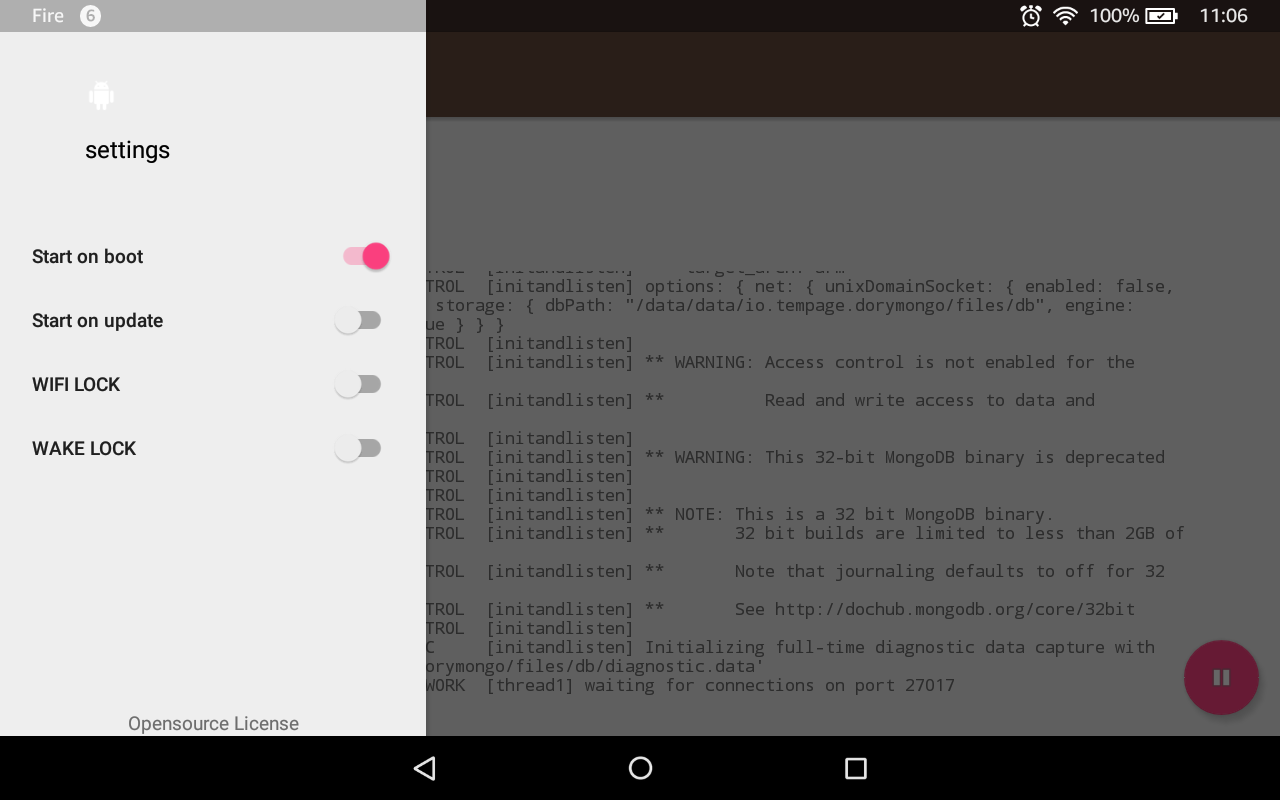
Task: Open Recent apps square icon
Action: (x=855, y=768)
